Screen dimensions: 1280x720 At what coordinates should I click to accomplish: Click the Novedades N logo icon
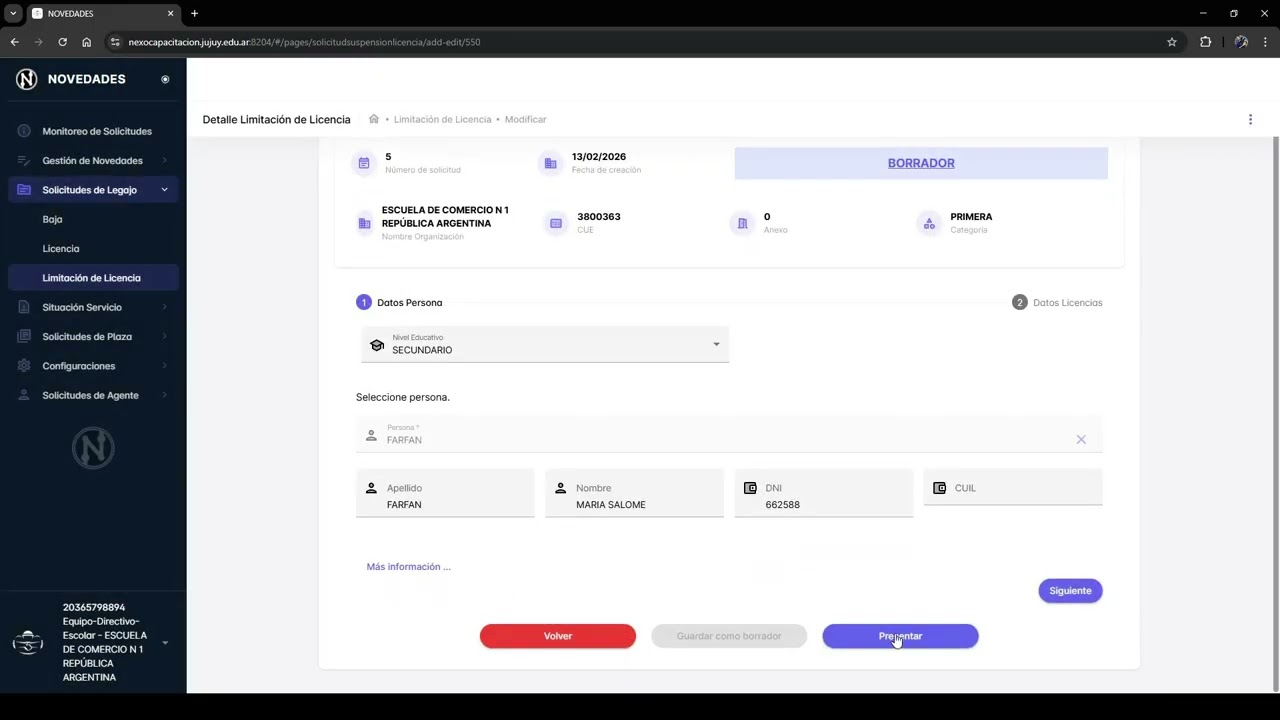pos(27,79)
